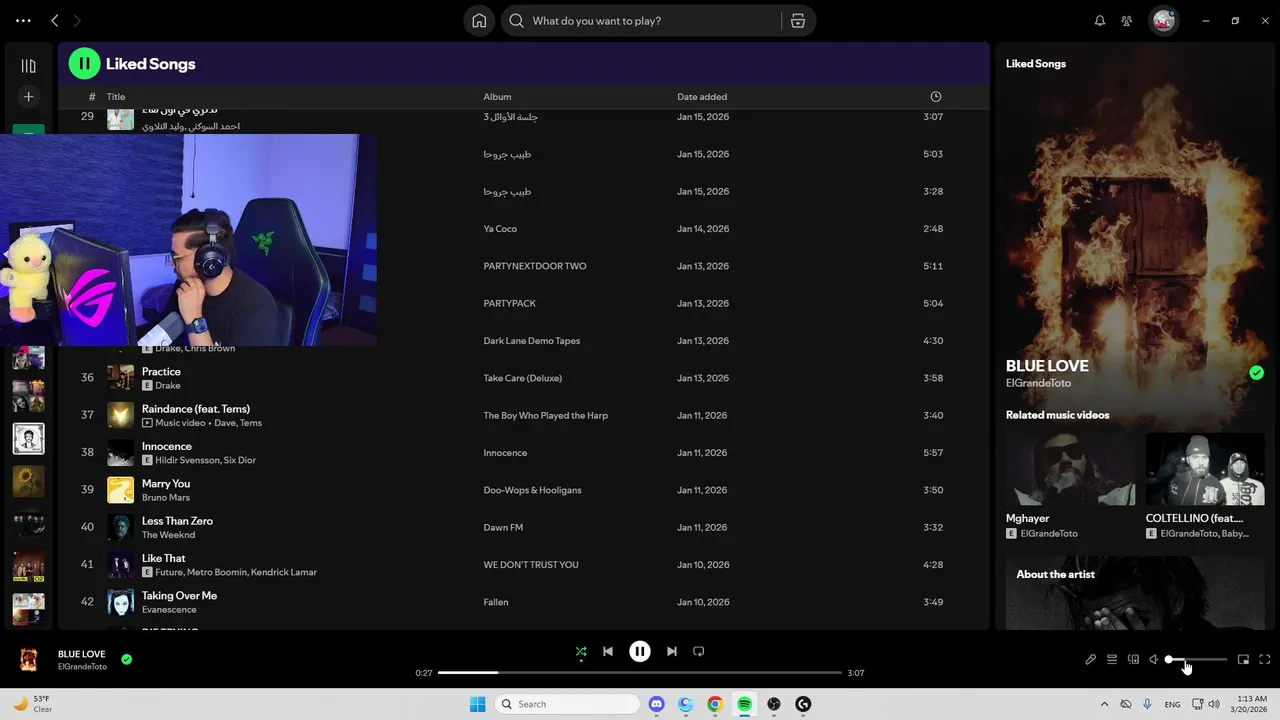
Task: Open the lyrics microphone icon
Action: point(1090,659)
